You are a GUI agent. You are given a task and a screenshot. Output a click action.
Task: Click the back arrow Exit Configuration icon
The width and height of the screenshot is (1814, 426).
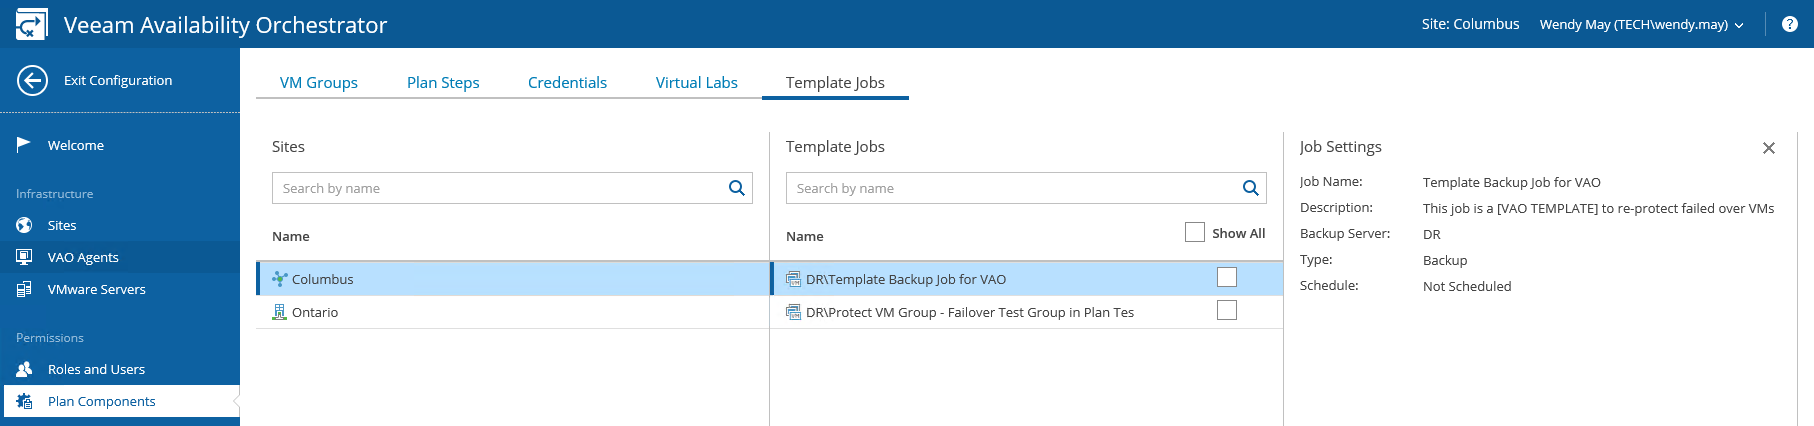32,80
